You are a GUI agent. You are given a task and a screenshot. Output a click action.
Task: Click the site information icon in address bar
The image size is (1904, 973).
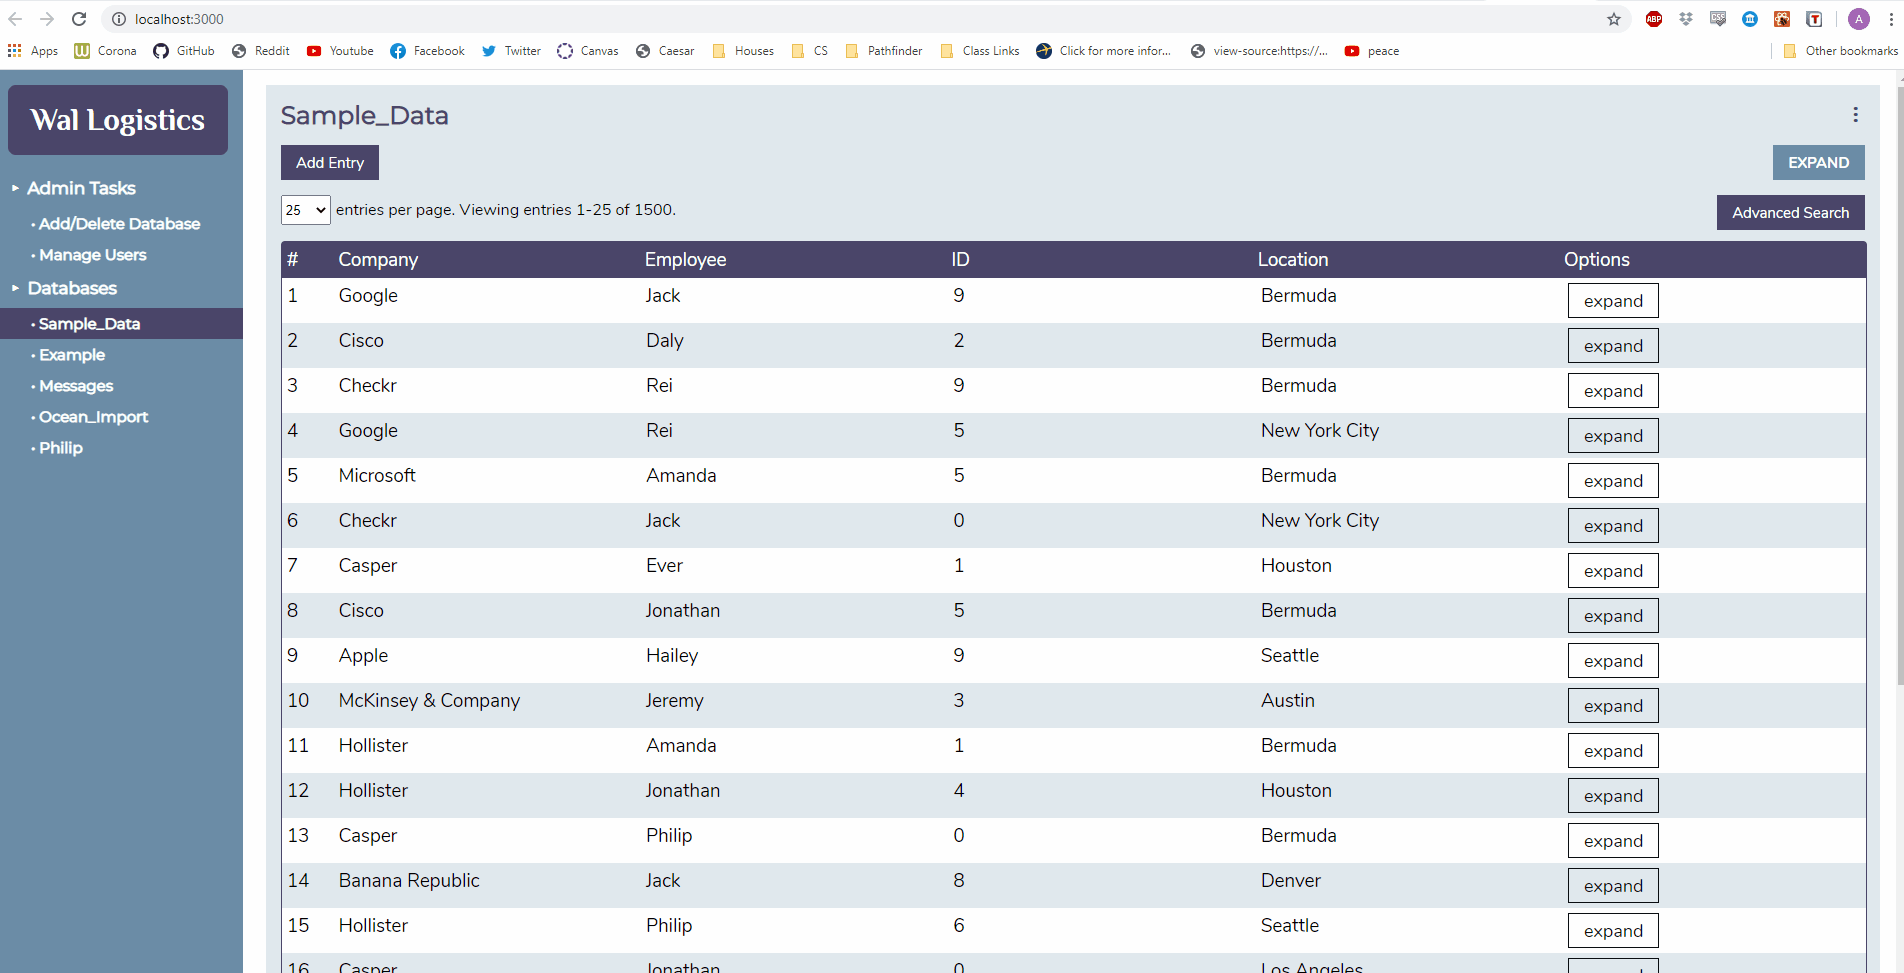pyautogui.click(x=118, y=19)
